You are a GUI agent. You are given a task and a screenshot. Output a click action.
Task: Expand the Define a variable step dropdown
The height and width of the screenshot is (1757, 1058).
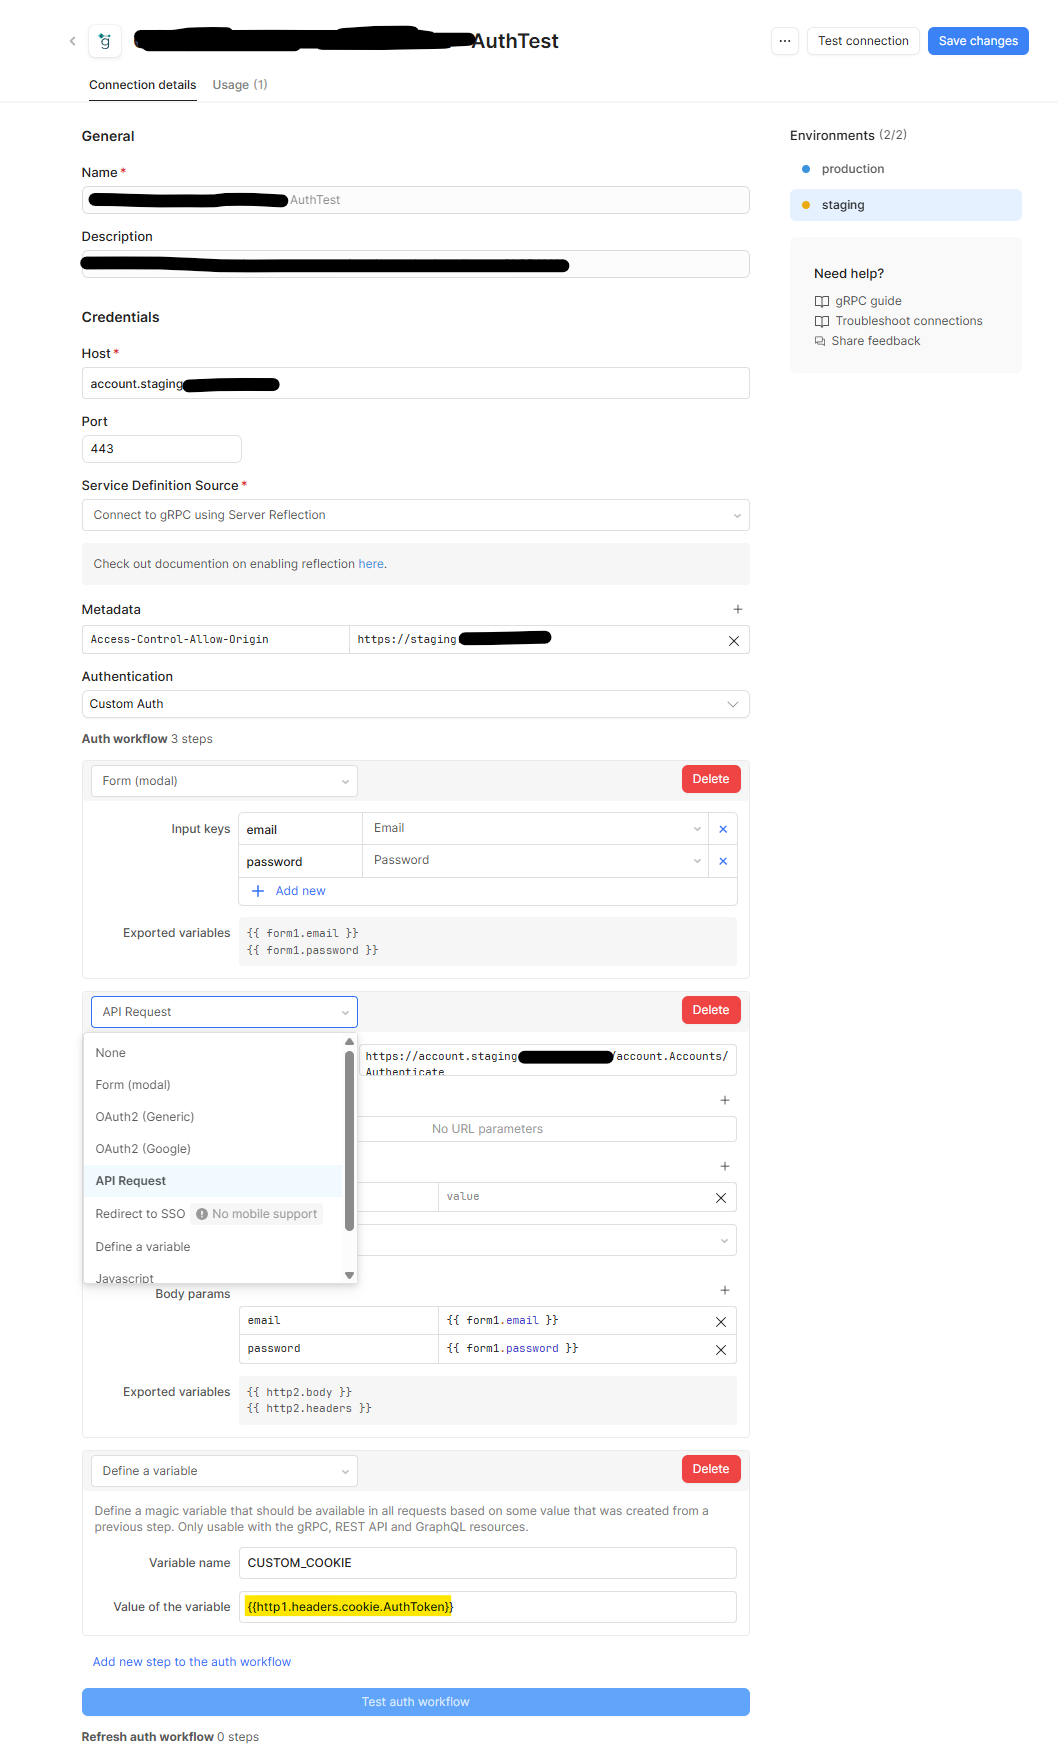(223, 1471)
